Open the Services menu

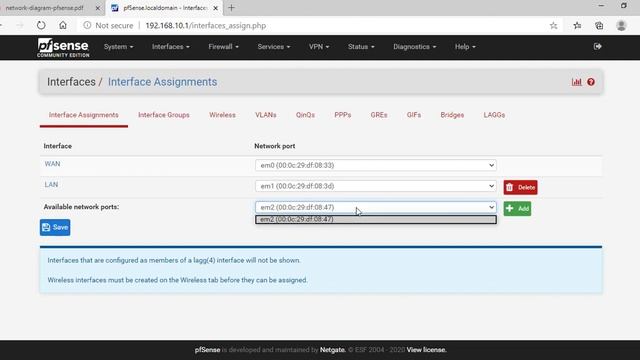pyautogui.click(x=273, y=47)
